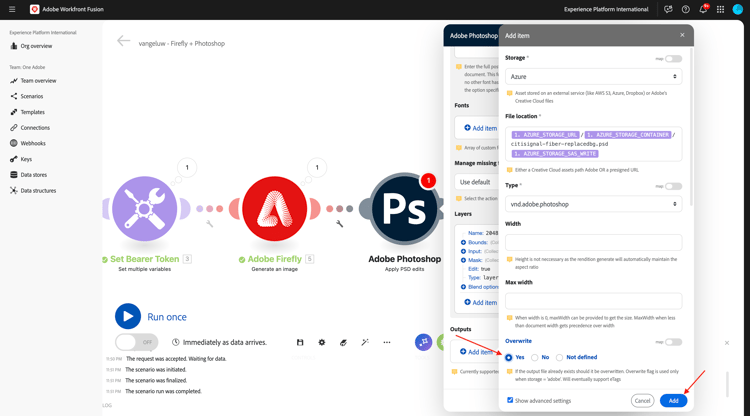This screenshot has width=750, height=416.
Task: Open bubble 1 above Set Bearer Token
Action: click(187, 167)
